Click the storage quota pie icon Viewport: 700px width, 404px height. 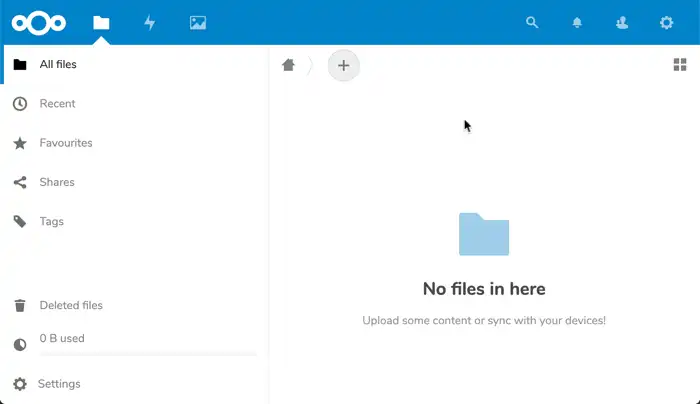point(20,345)
